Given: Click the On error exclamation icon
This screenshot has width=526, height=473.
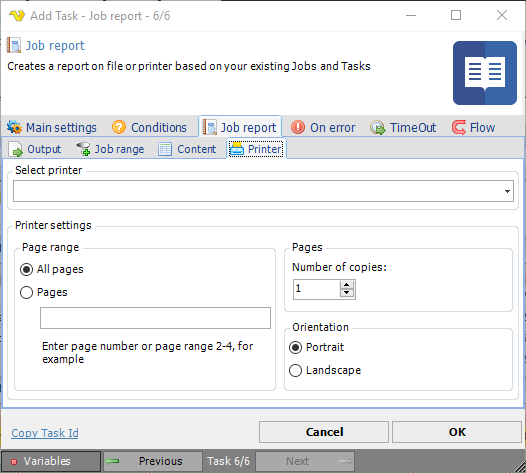Looking at the screenshot, I should pos(298,127).
